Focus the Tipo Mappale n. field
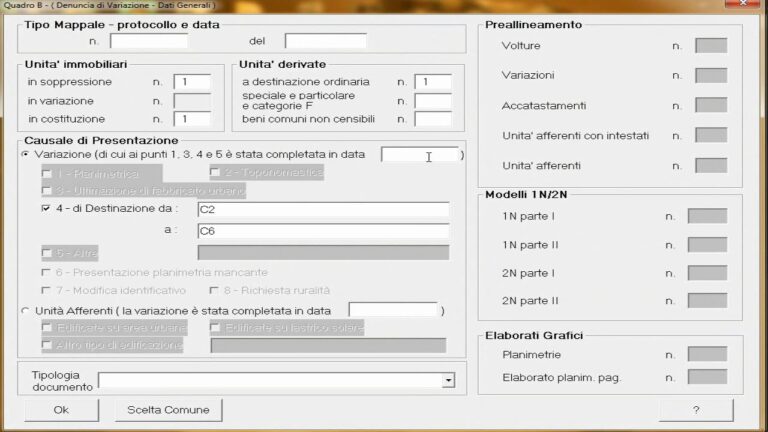The image size is (768, 432). pos(149,41)
